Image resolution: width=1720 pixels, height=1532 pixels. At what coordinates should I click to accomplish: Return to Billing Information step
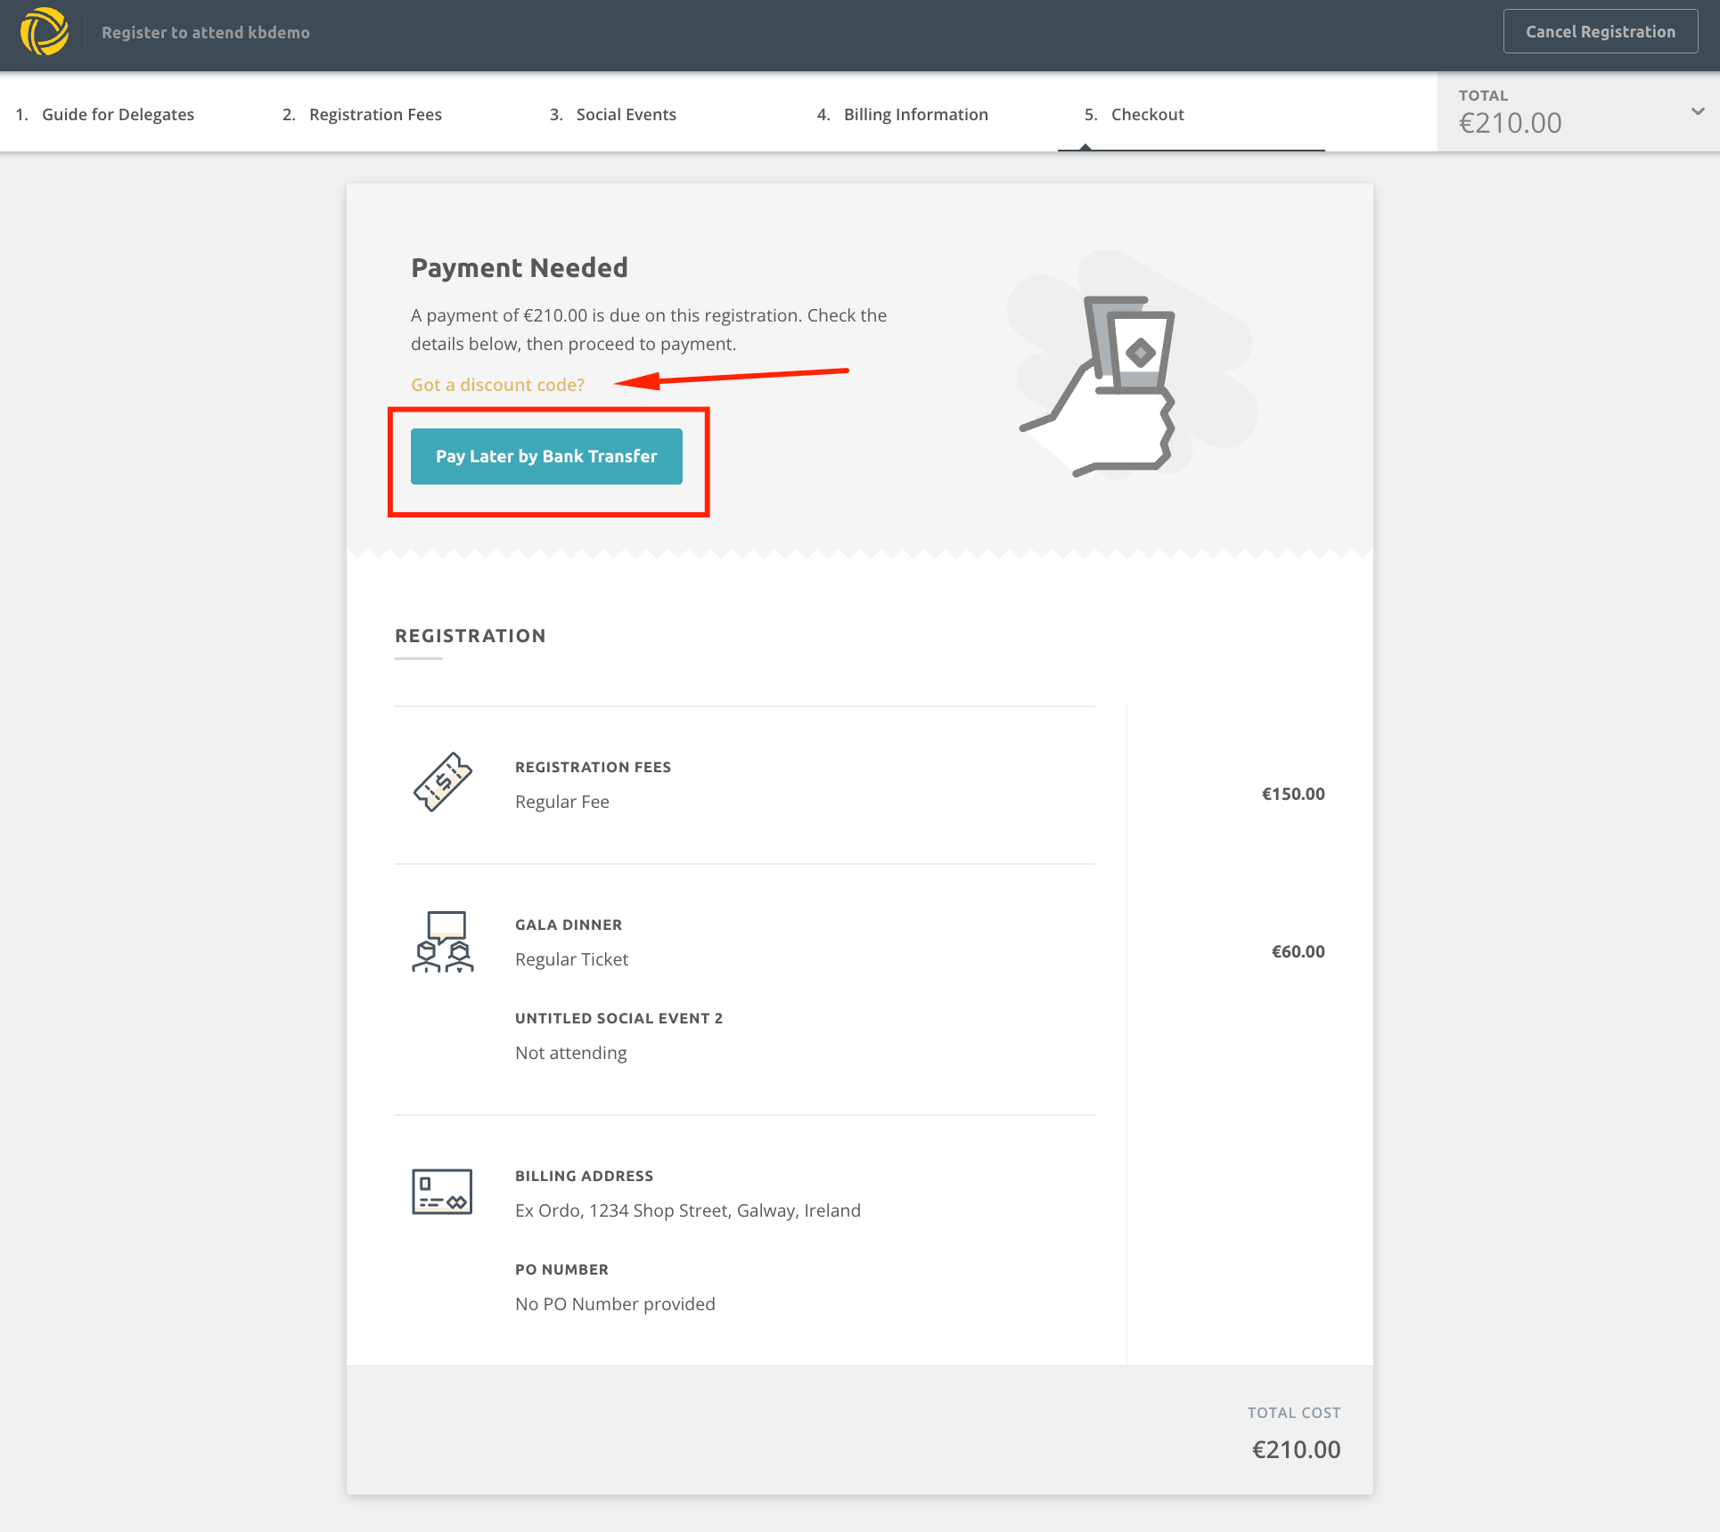915,114
